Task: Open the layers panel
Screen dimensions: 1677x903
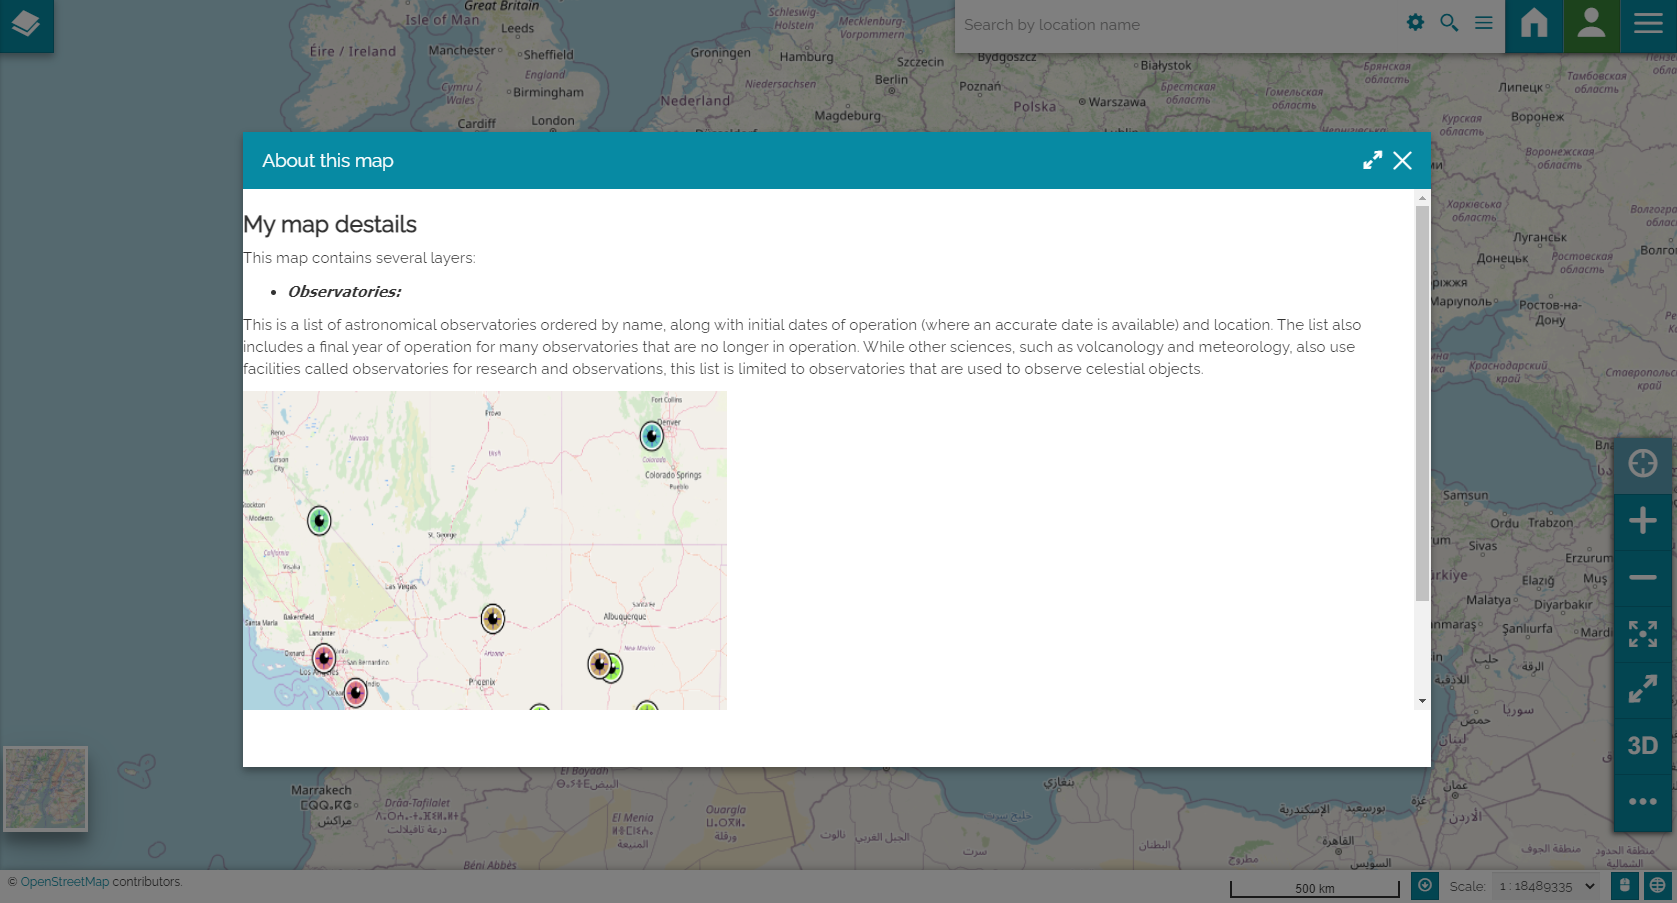Action: [x=26, y=25]
